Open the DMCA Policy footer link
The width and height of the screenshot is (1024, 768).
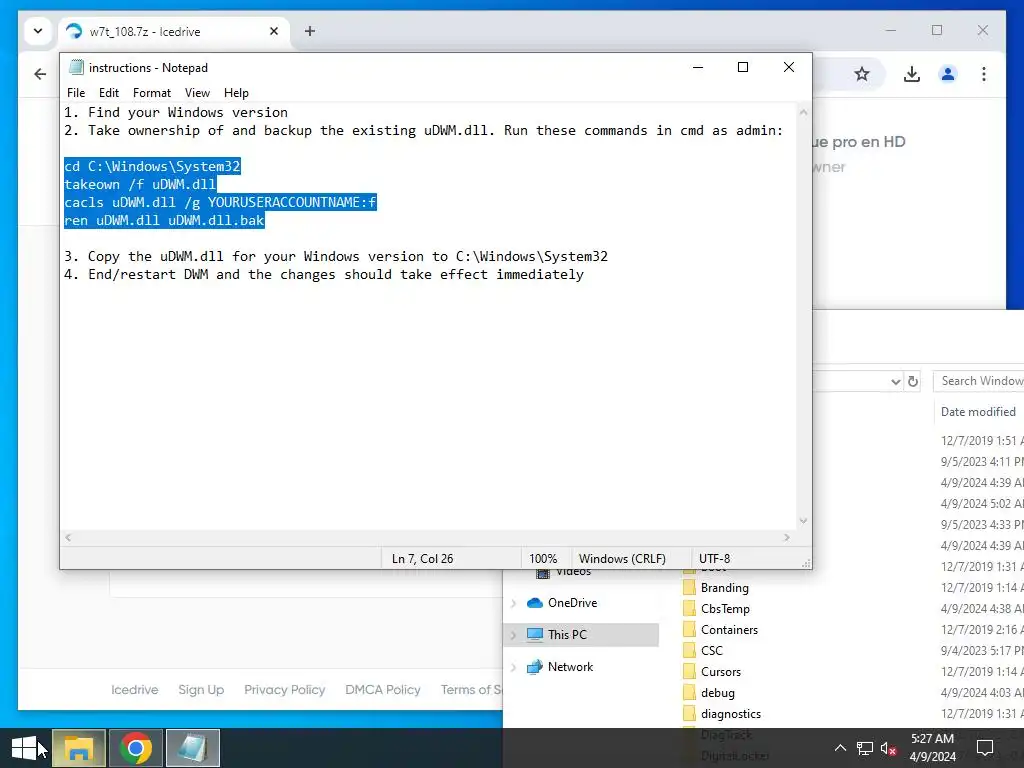click(x=383, y=690)
